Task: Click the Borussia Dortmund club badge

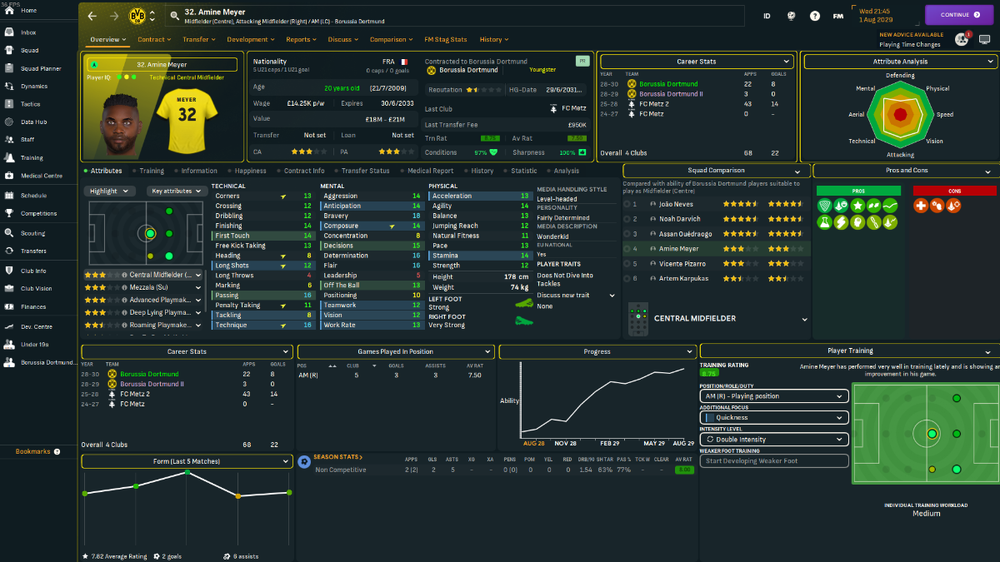Action: (x=137, y=16)
